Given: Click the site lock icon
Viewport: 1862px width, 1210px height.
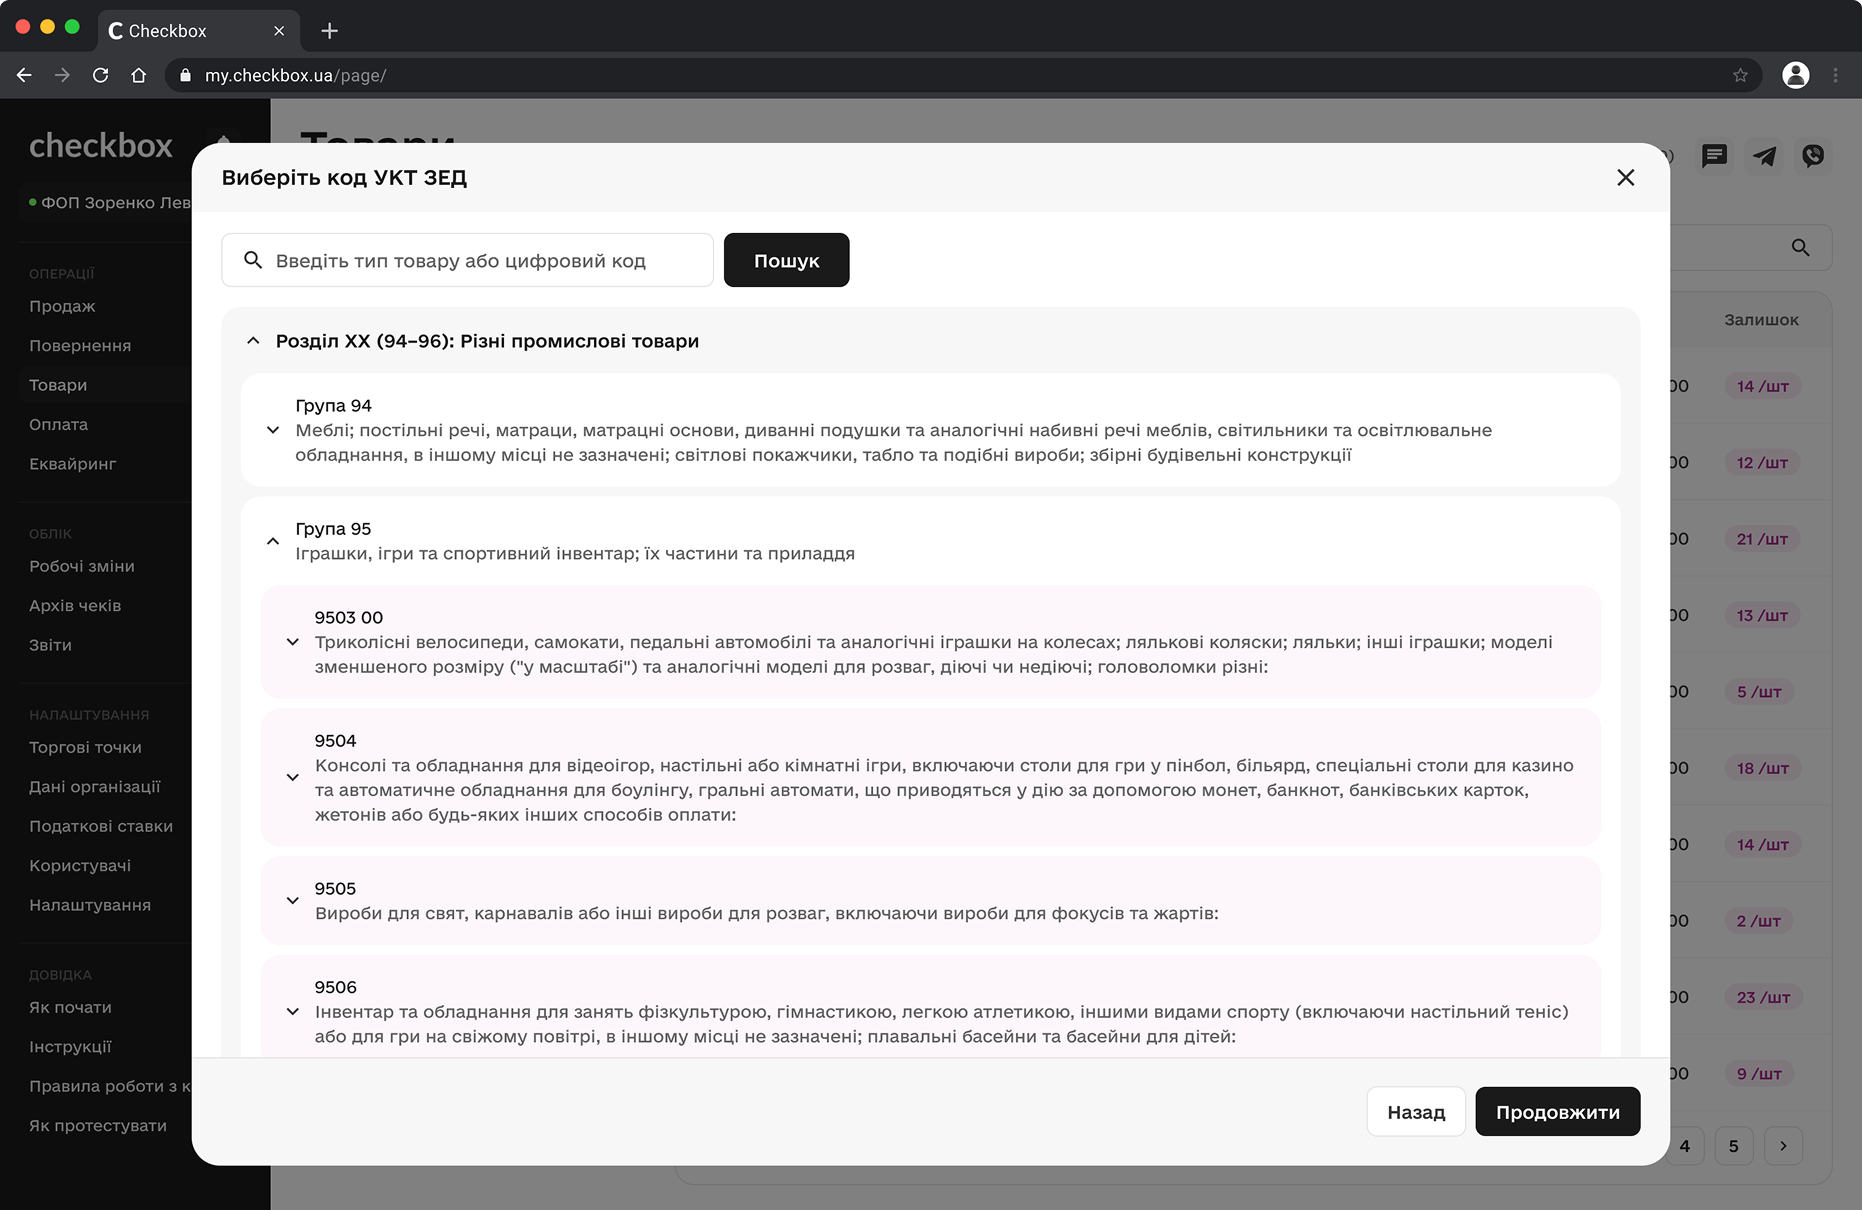Looking at the screenshot, I should tap(185, 75).
